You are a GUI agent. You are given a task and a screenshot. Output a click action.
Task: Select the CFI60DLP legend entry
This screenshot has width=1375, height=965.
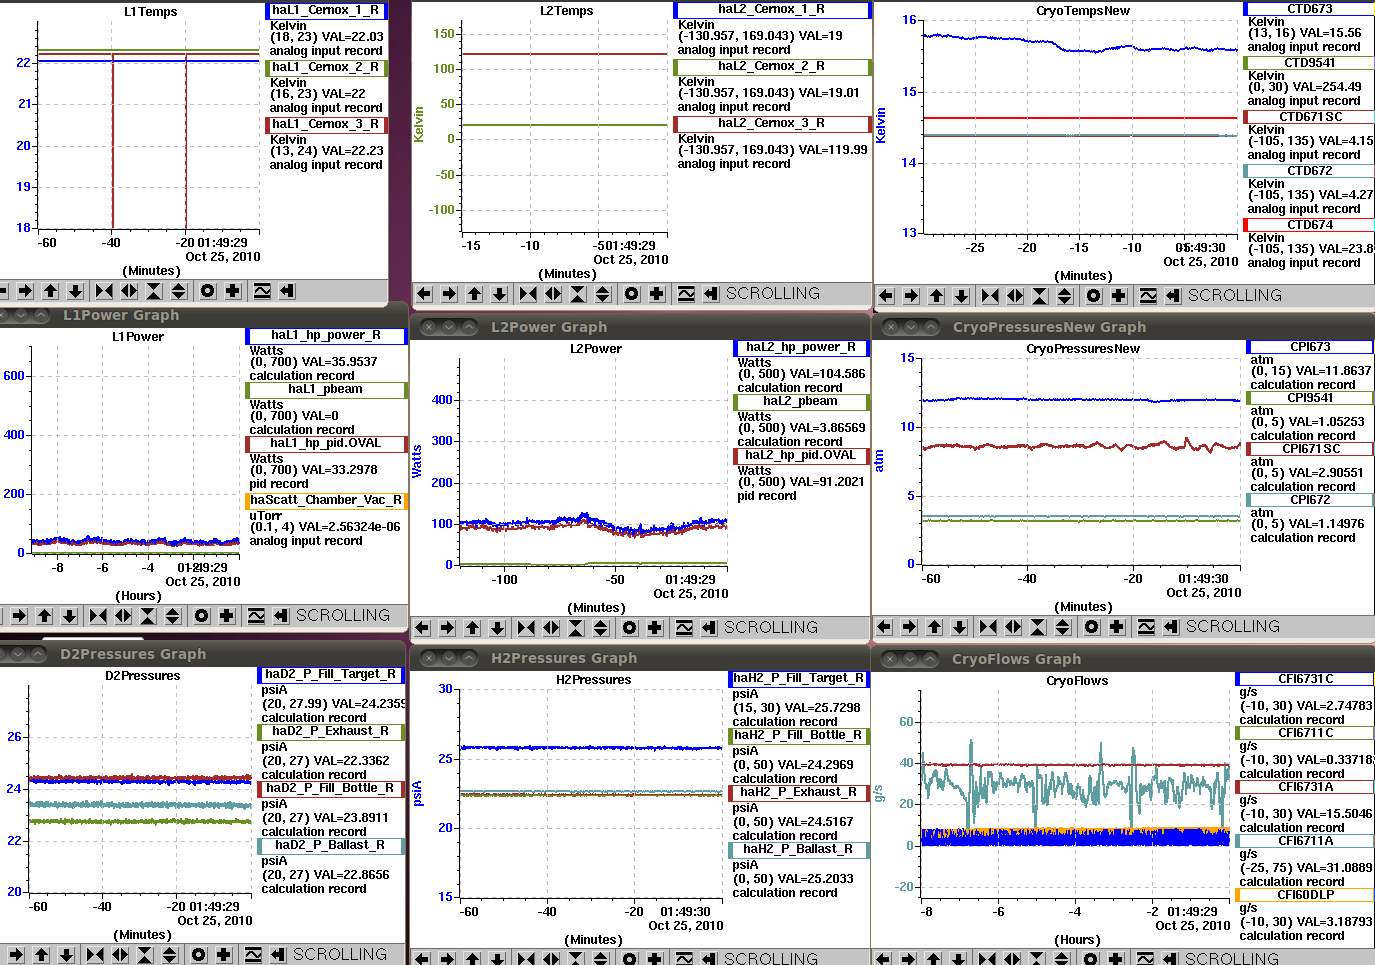click(x=1305, y=895)
